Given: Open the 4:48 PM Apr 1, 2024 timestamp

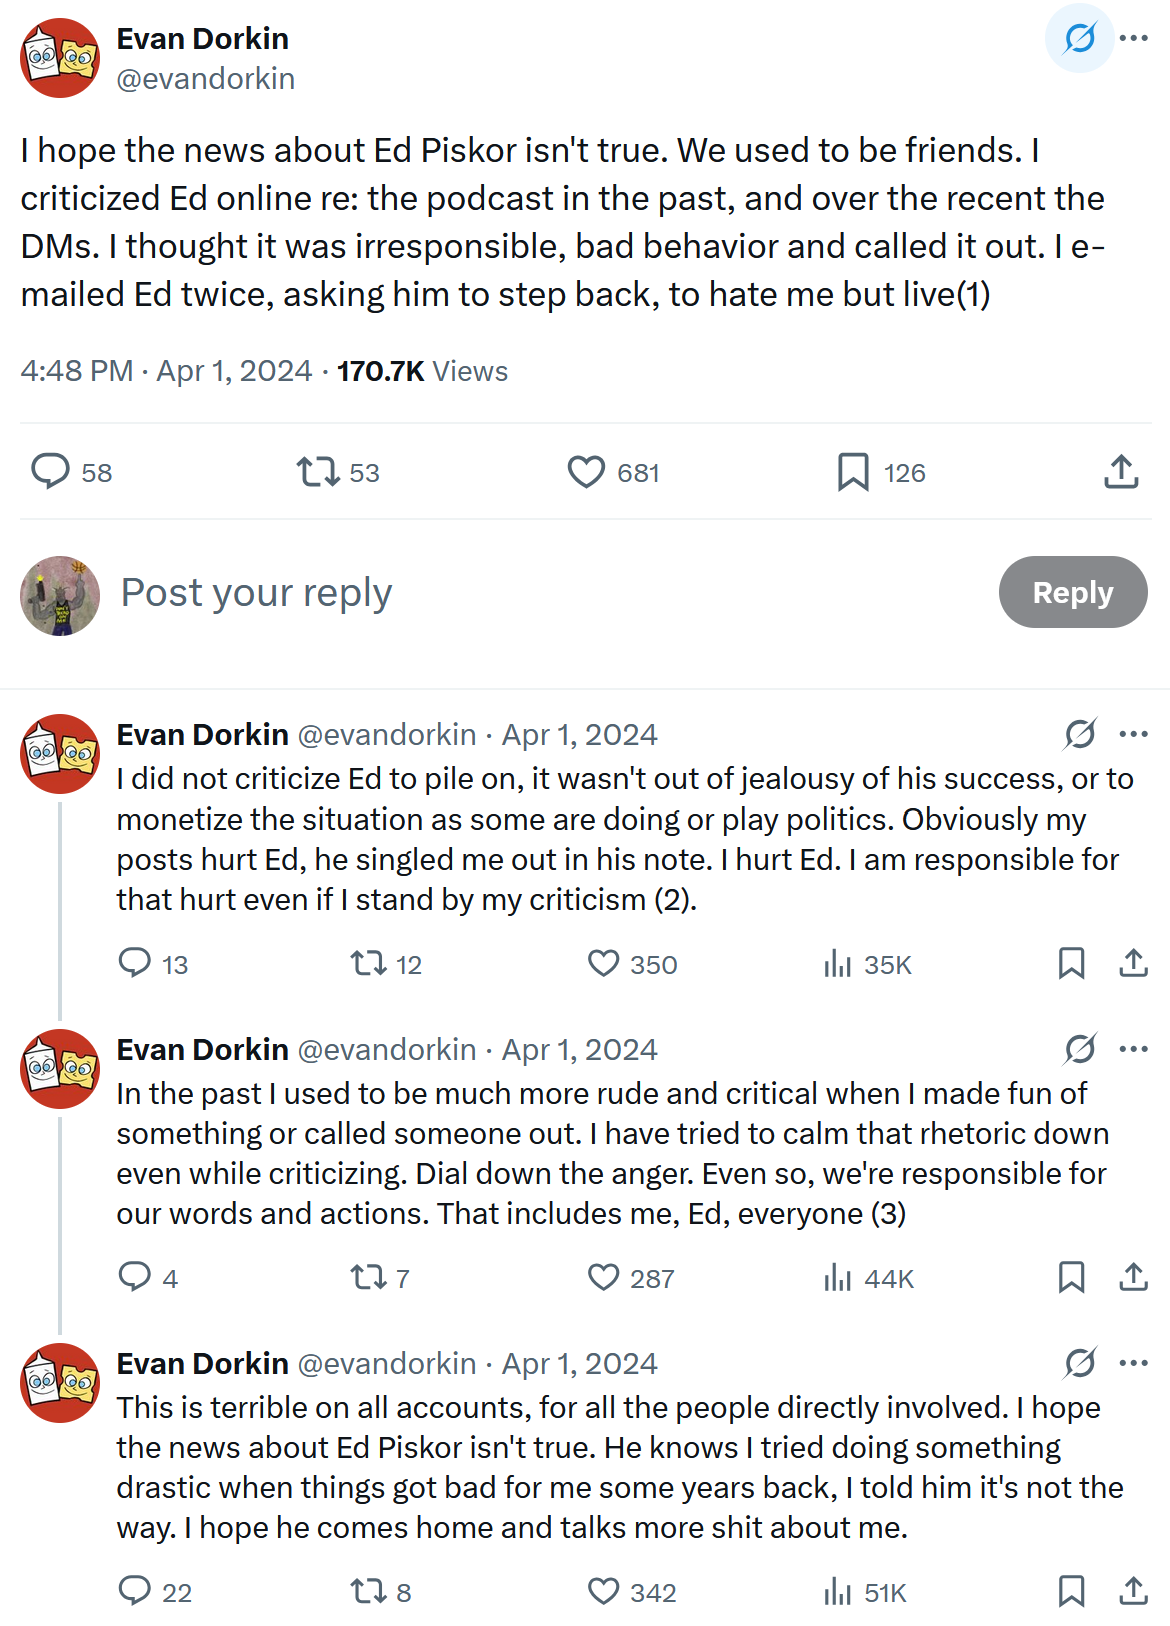Looking at the screenshot, I should 166,371.
